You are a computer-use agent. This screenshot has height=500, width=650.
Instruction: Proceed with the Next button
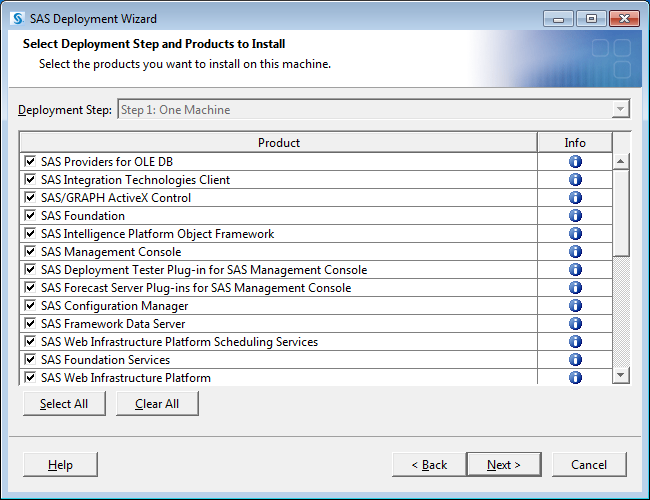[504, 464]
